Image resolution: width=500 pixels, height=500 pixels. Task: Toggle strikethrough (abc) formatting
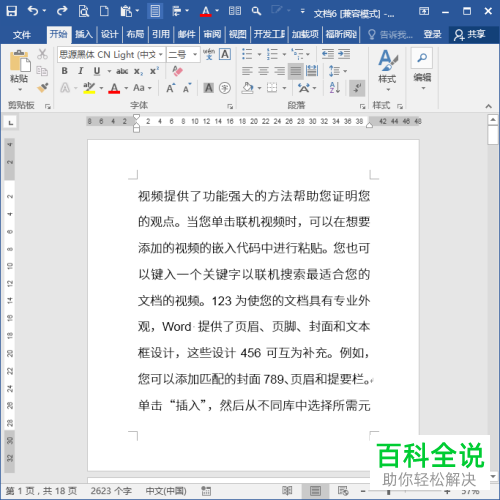[122, 71]
